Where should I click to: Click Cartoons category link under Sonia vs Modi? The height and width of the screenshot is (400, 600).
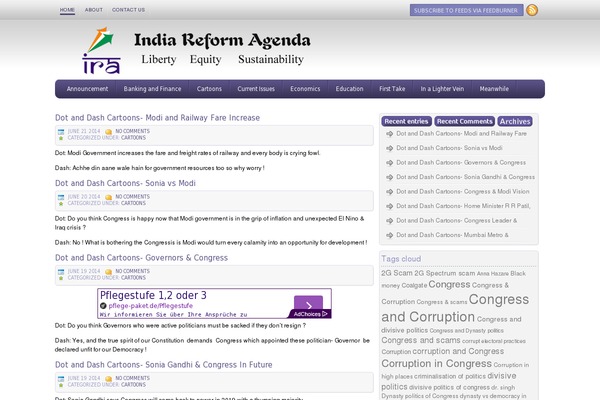pos(133,203)
